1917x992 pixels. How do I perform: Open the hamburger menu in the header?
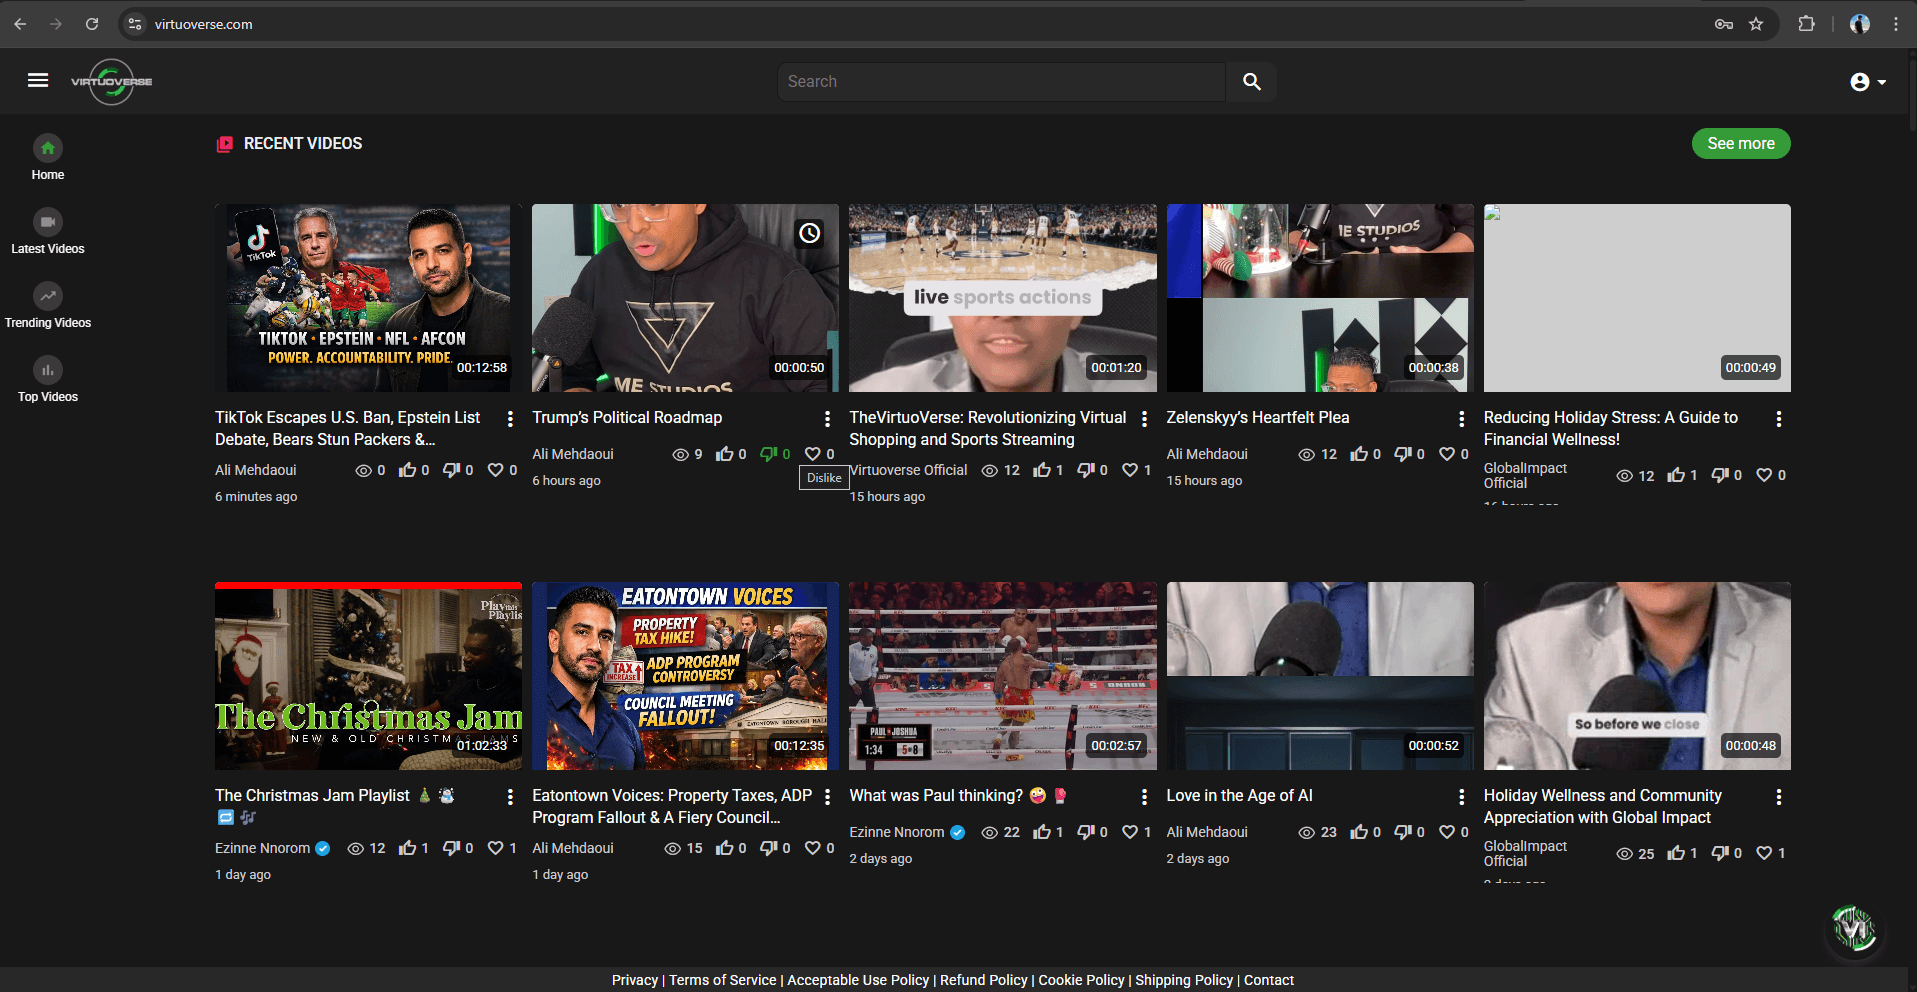pos(38,81)
